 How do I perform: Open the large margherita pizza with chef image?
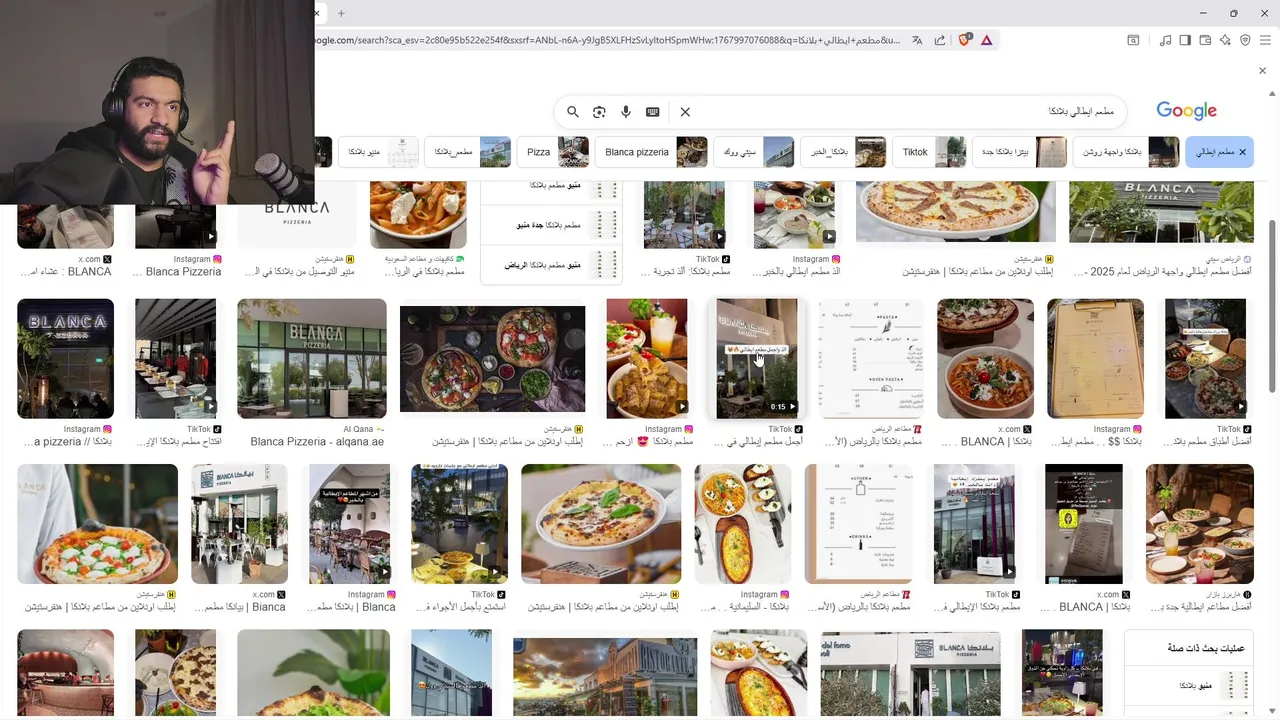pos(97,524)
